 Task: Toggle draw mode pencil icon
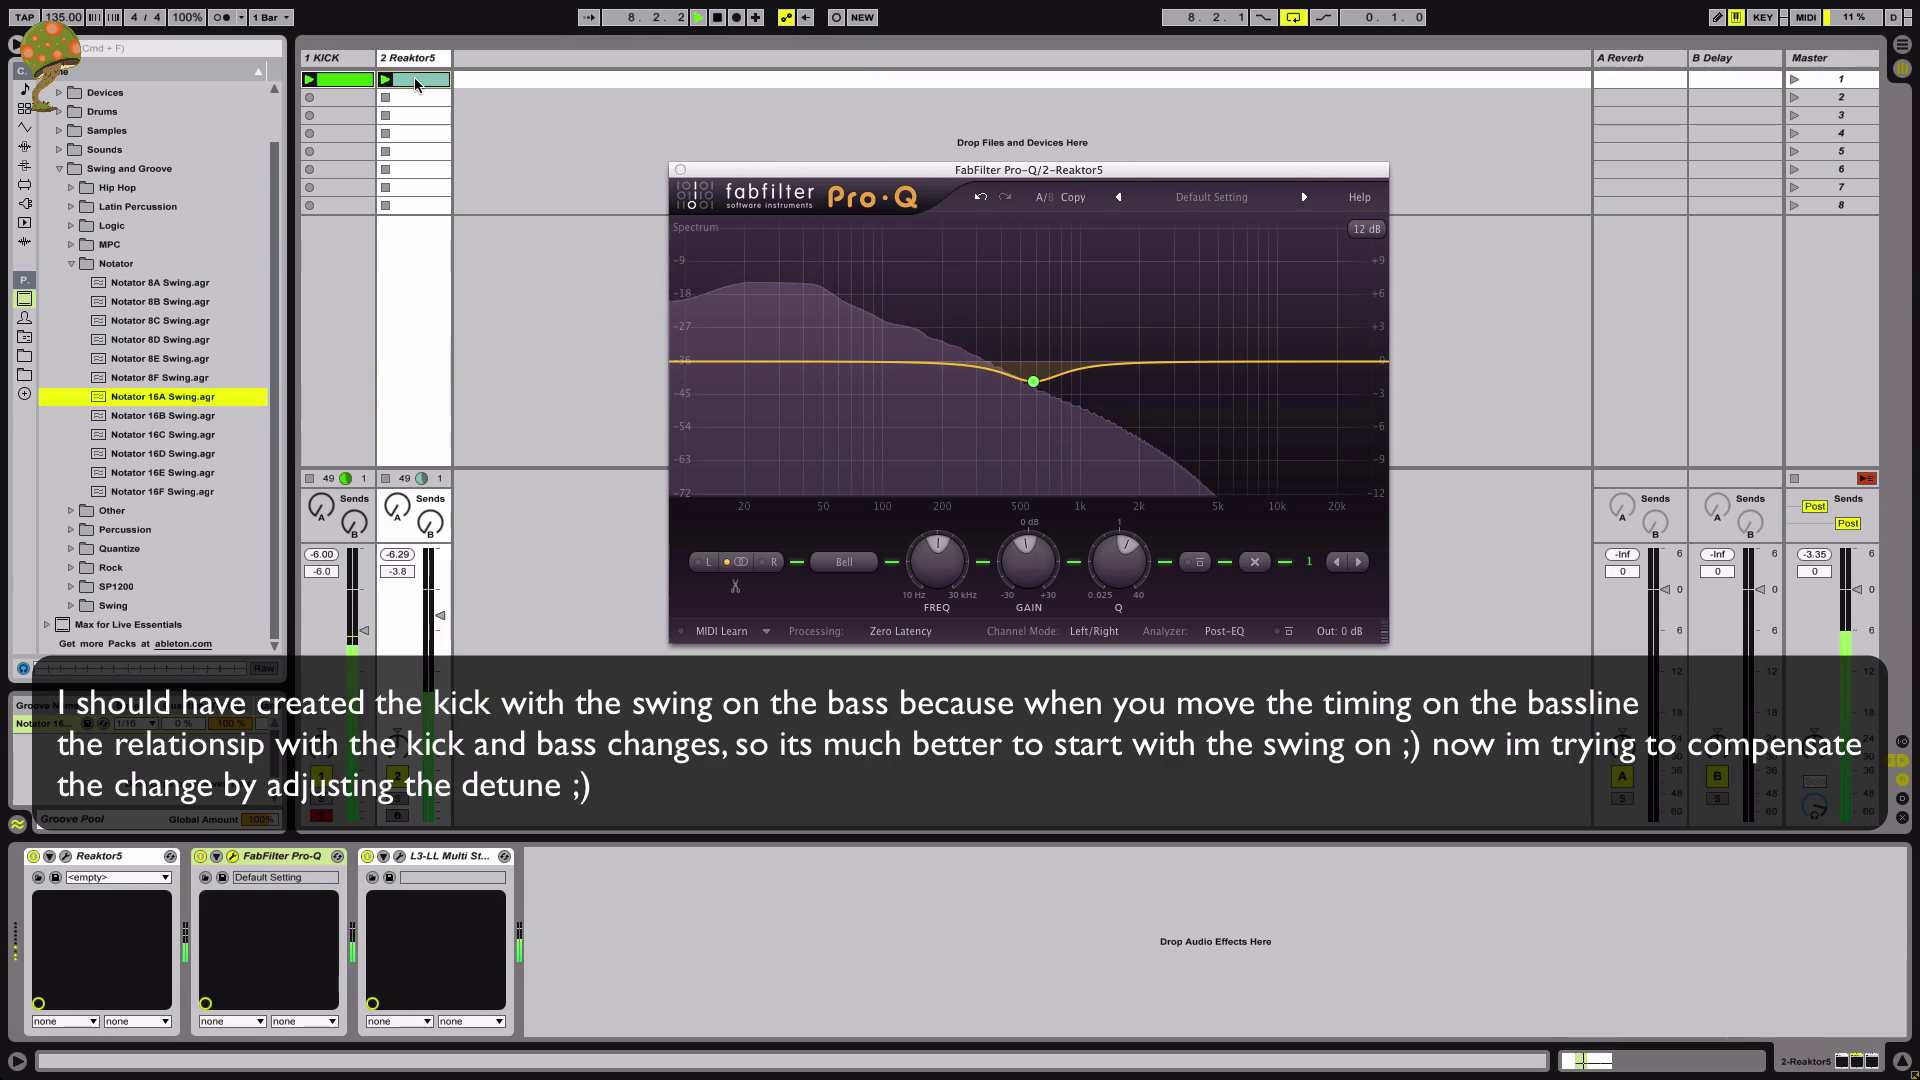(1717, 17)
